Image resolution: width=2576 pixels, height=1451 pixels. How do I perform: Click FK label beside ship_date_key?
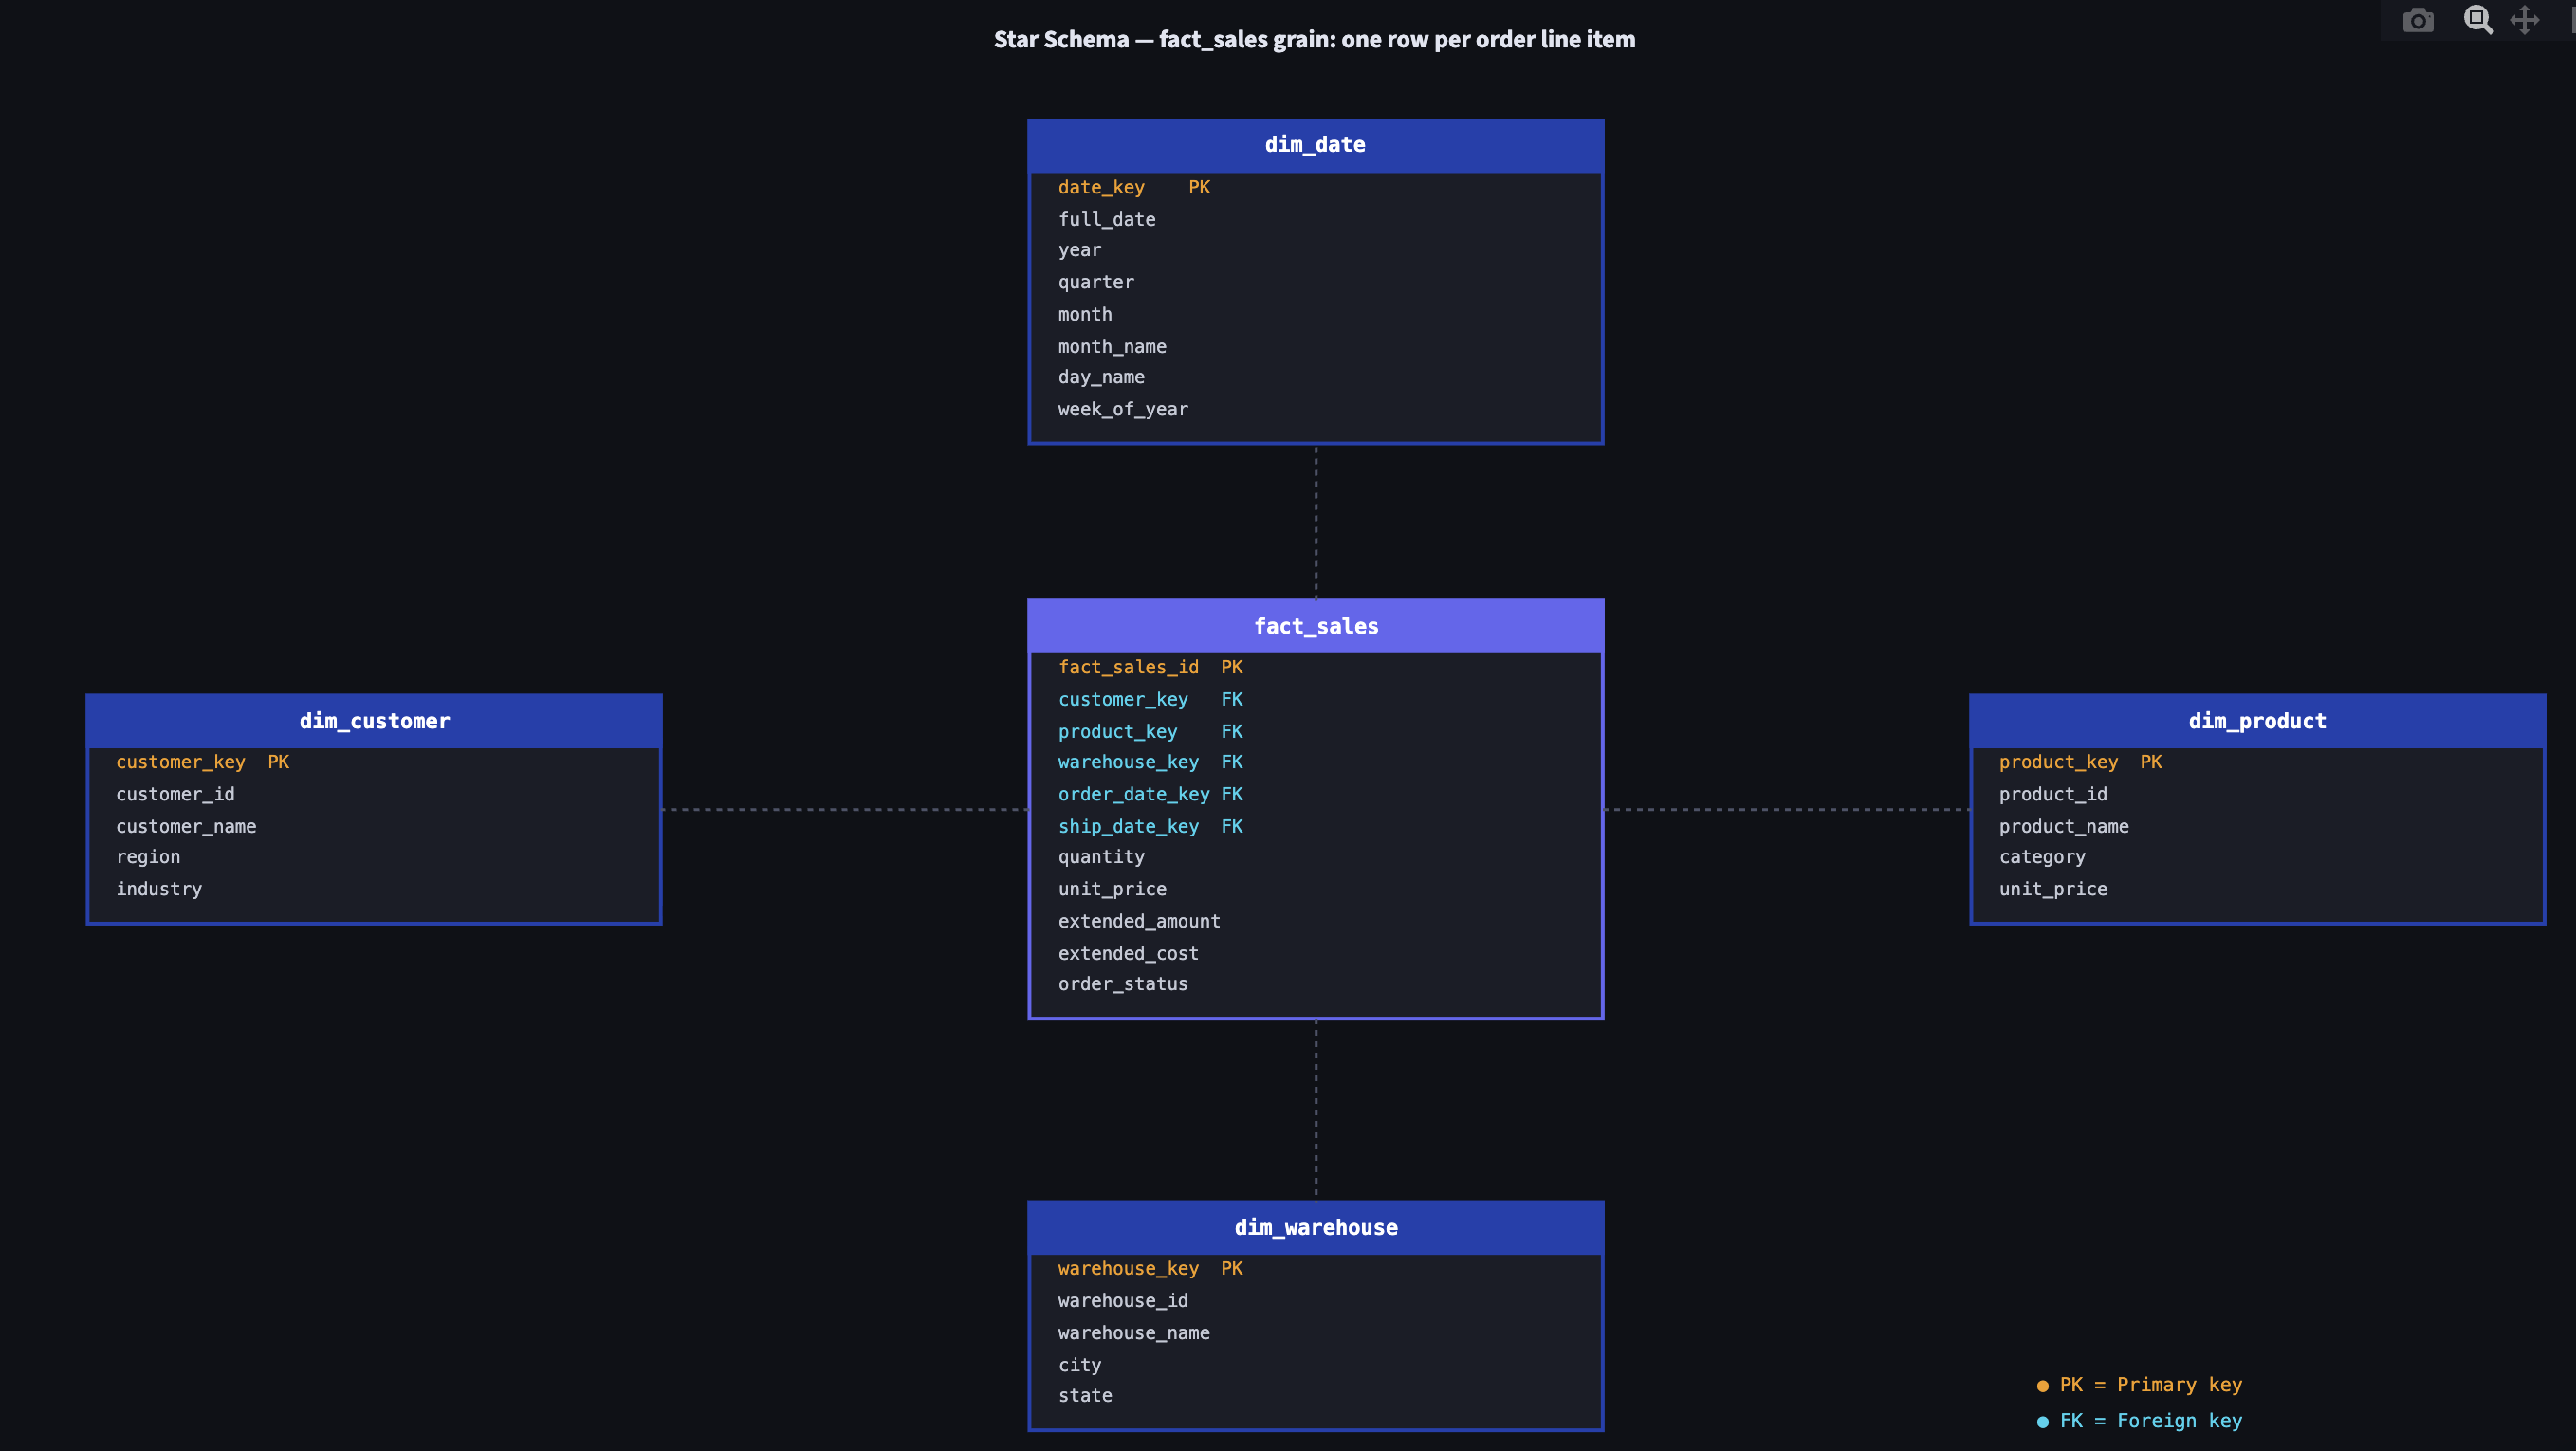point(1231,826)
